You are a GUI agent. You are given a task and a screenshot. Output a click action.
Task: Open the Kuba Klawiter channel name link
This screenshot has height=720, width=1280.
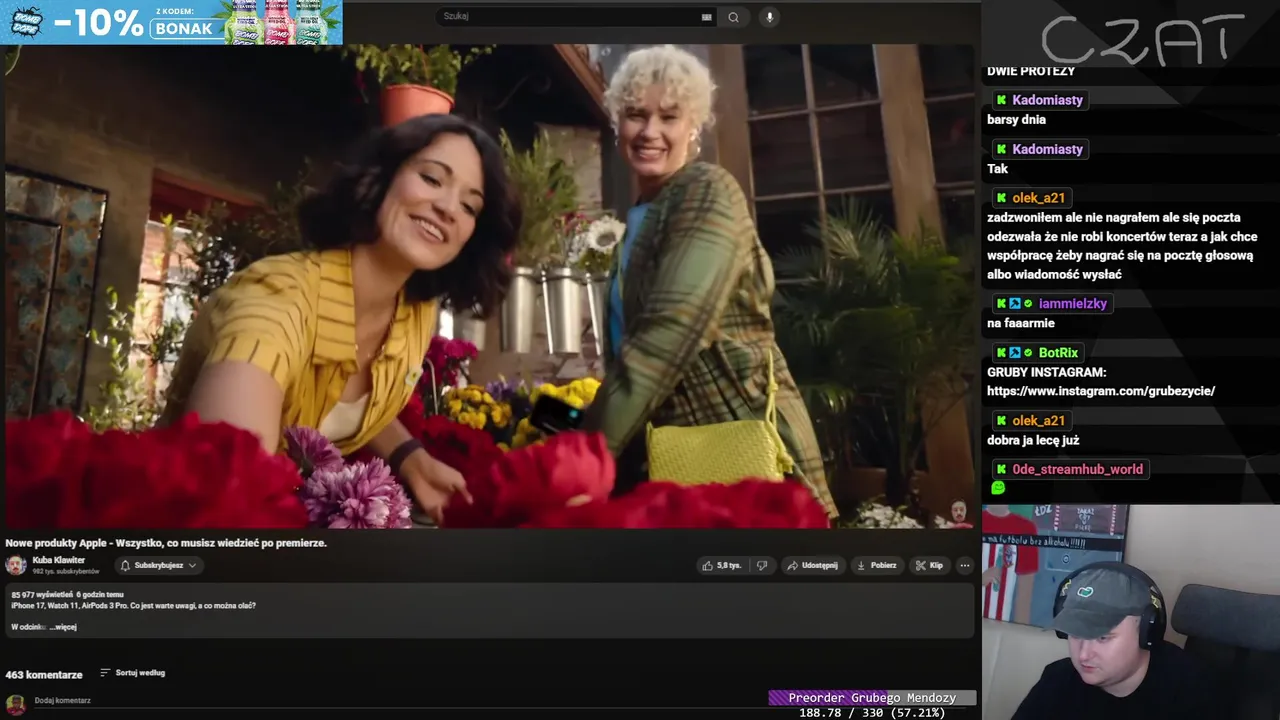pyautogui.click(x=59, y=560)
